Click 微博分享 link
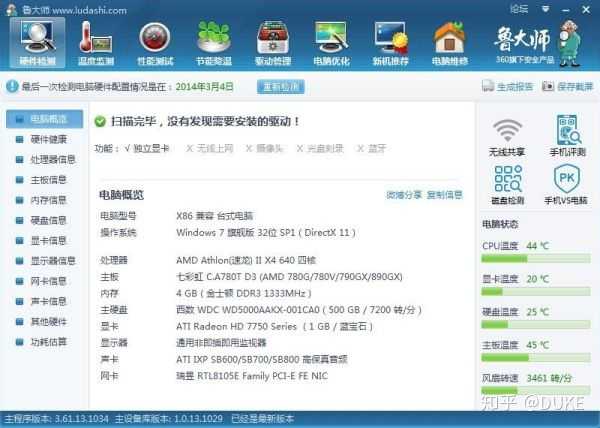Viewport: 600px width, 428px height. [x=404, y=195]
